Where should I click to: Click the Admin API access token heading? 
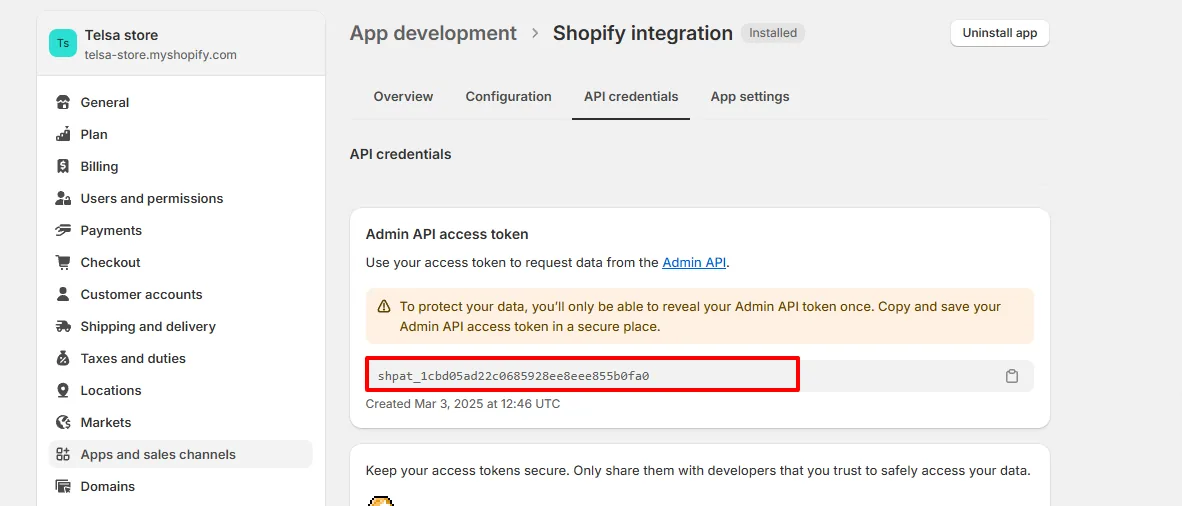coord(447,235)
